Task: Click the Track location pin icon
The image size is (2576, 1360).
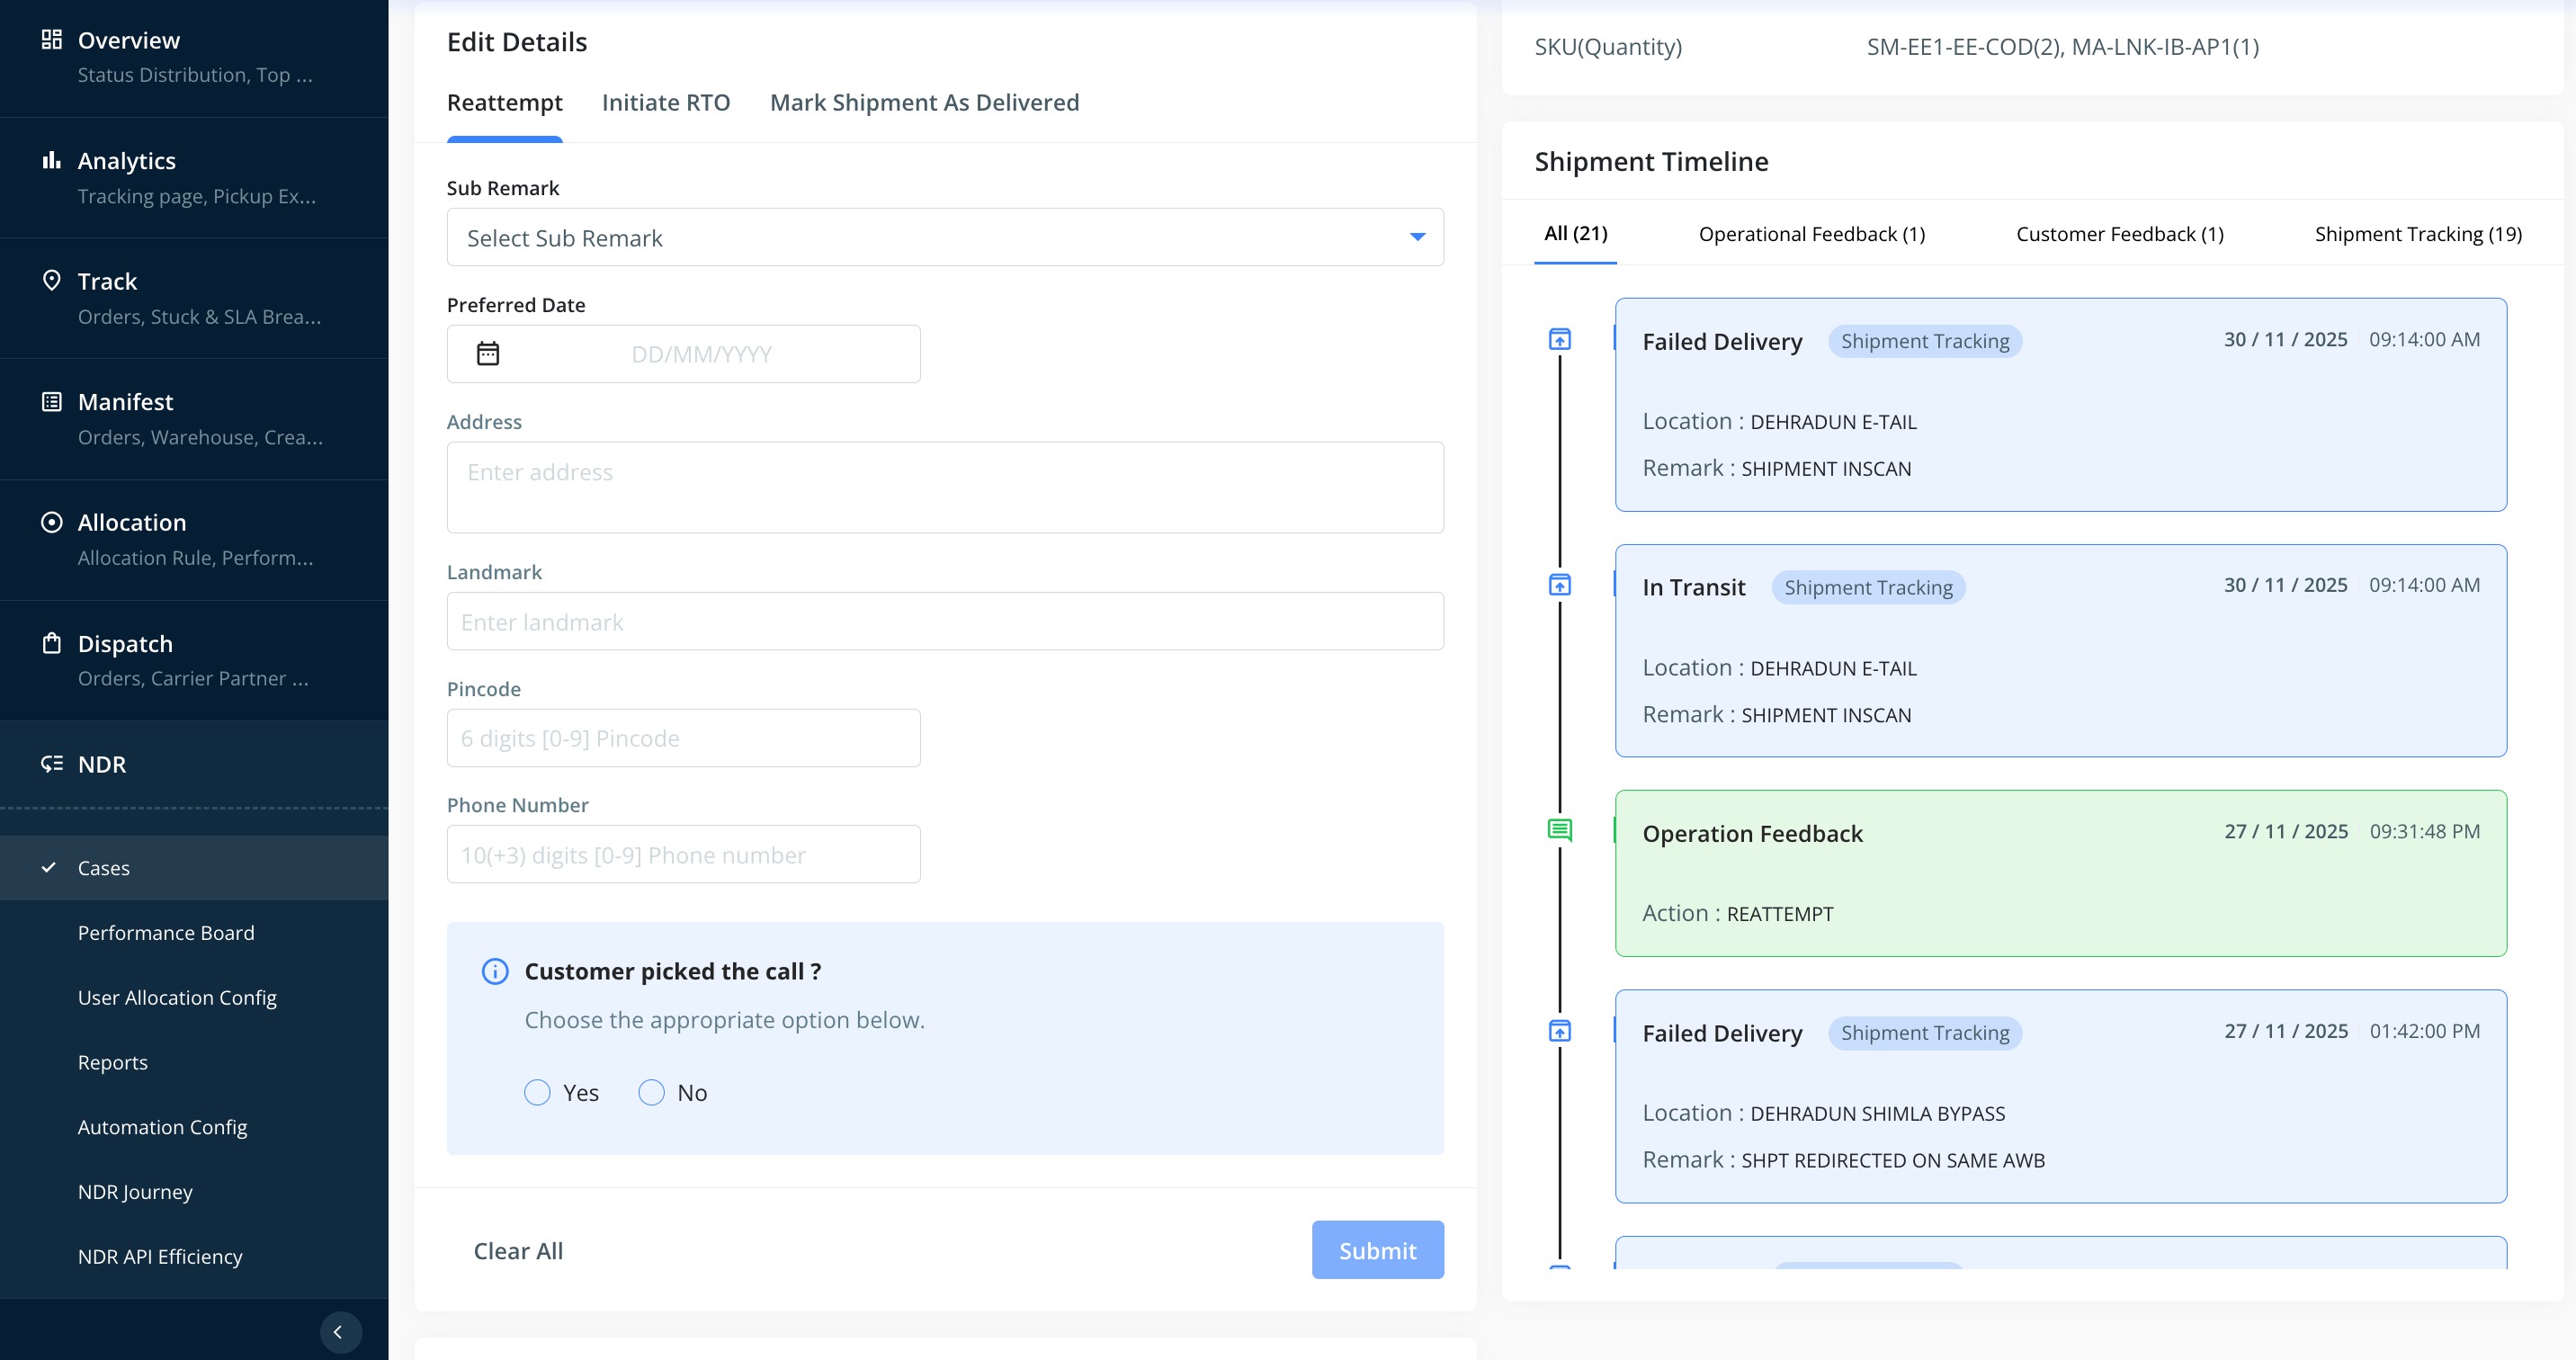Action: (52, 280)
